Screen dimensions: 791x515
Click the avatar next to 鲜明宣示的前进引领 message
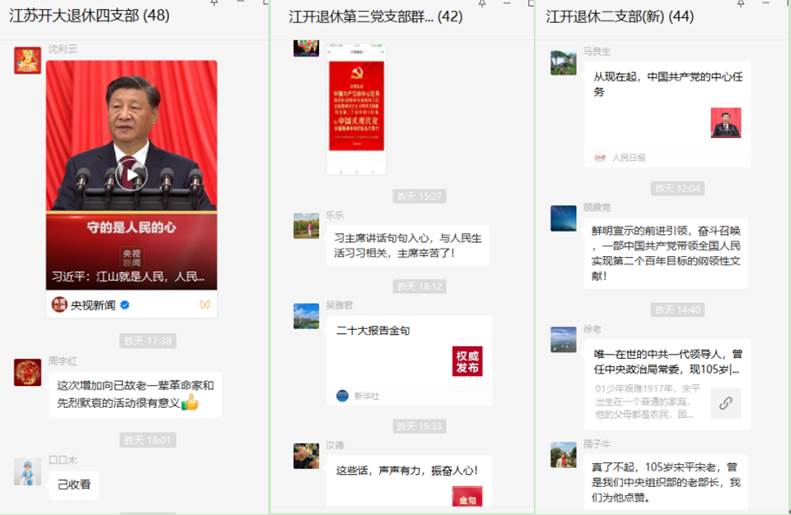tap(563, 218)
